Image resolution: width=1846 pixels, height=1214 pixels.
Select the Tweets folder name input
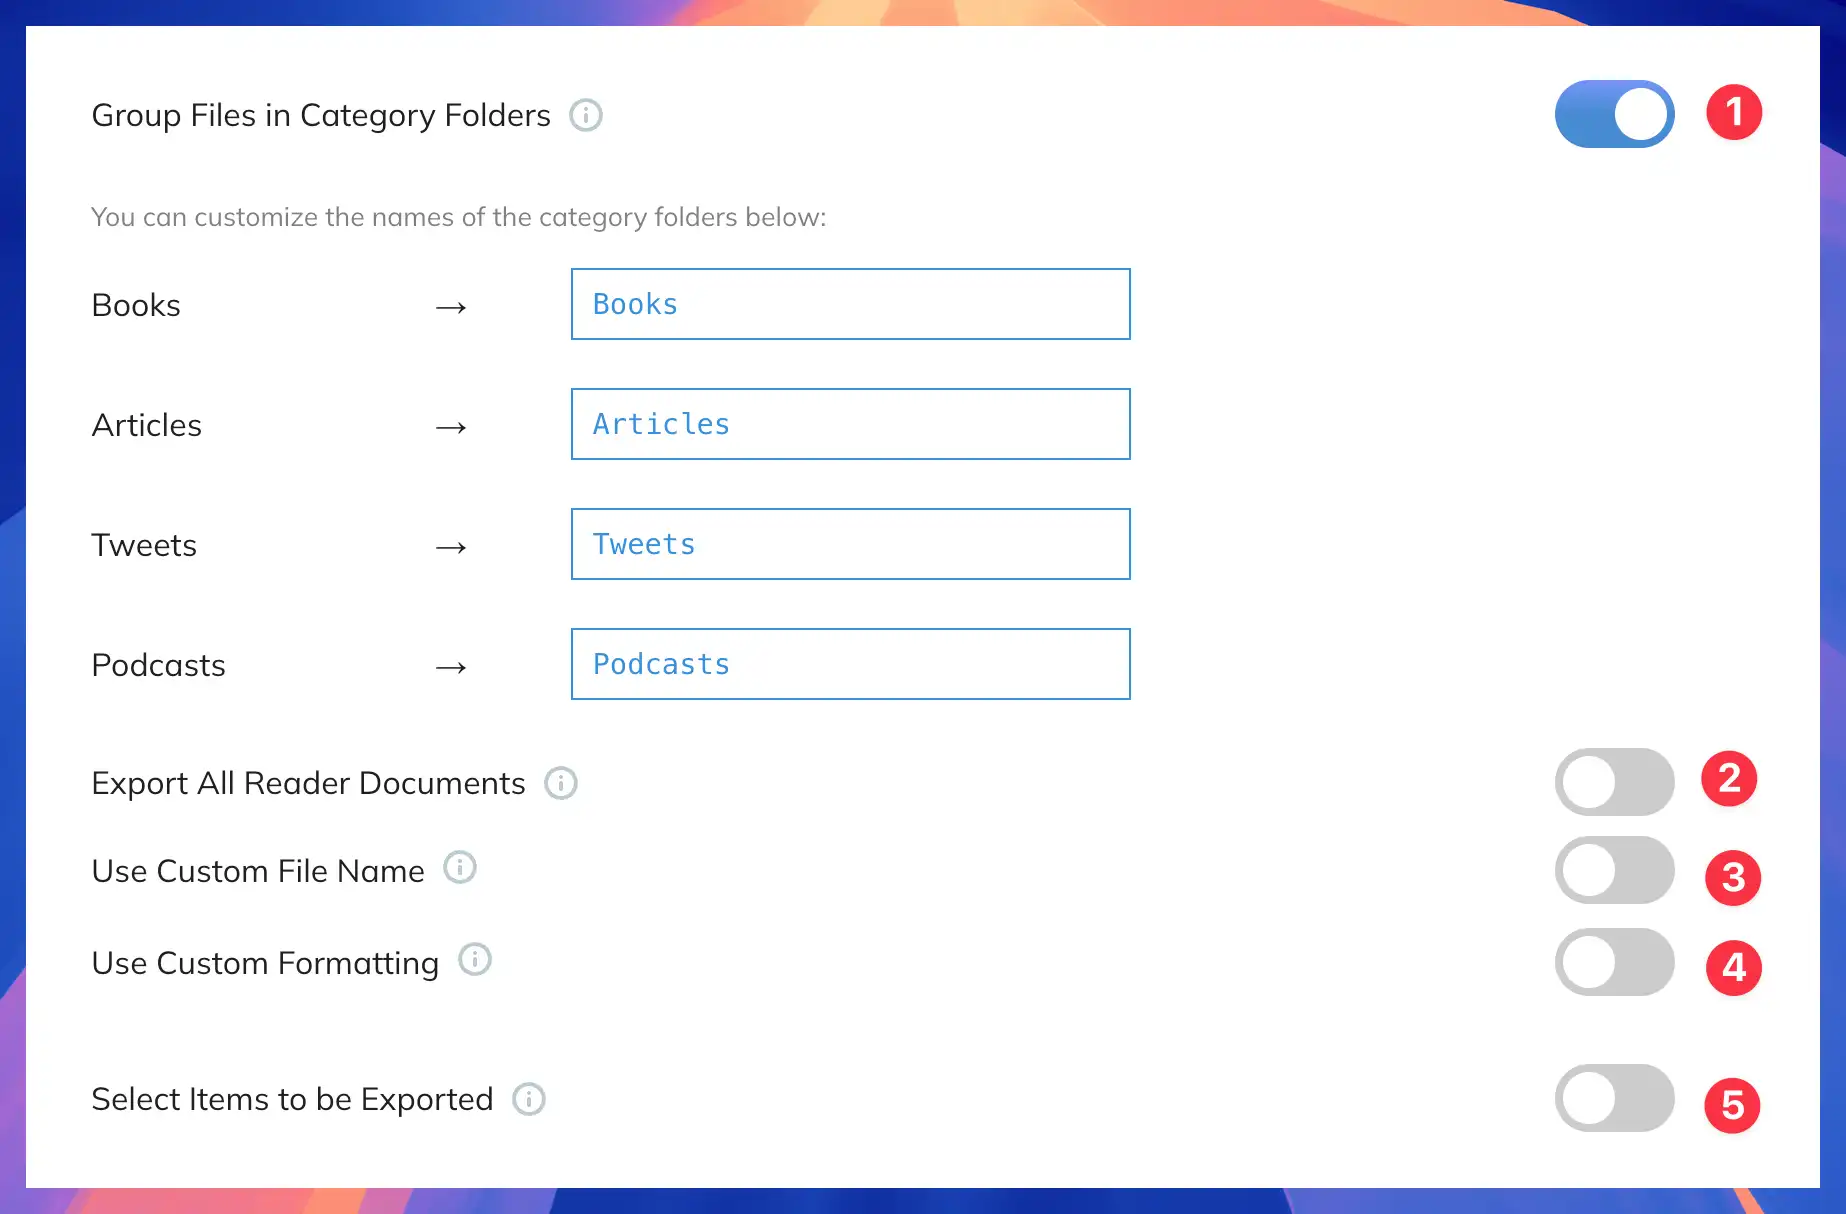pos(851,544)
